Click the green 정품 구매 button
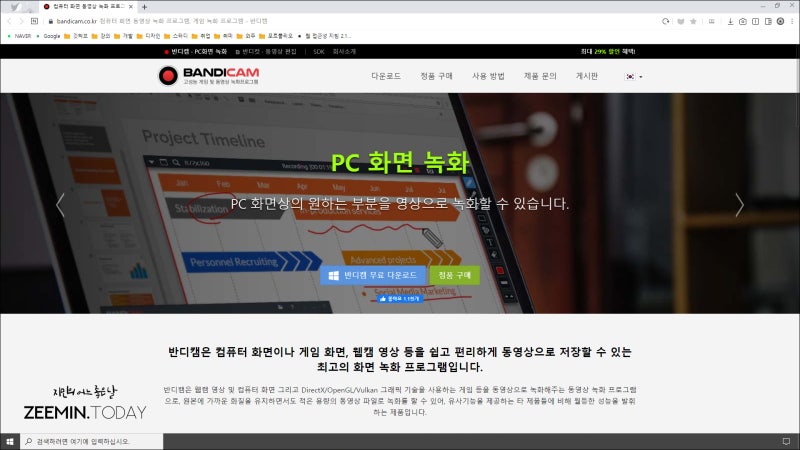The height and width of the screenshot is (450, 800). click(455, 276)
